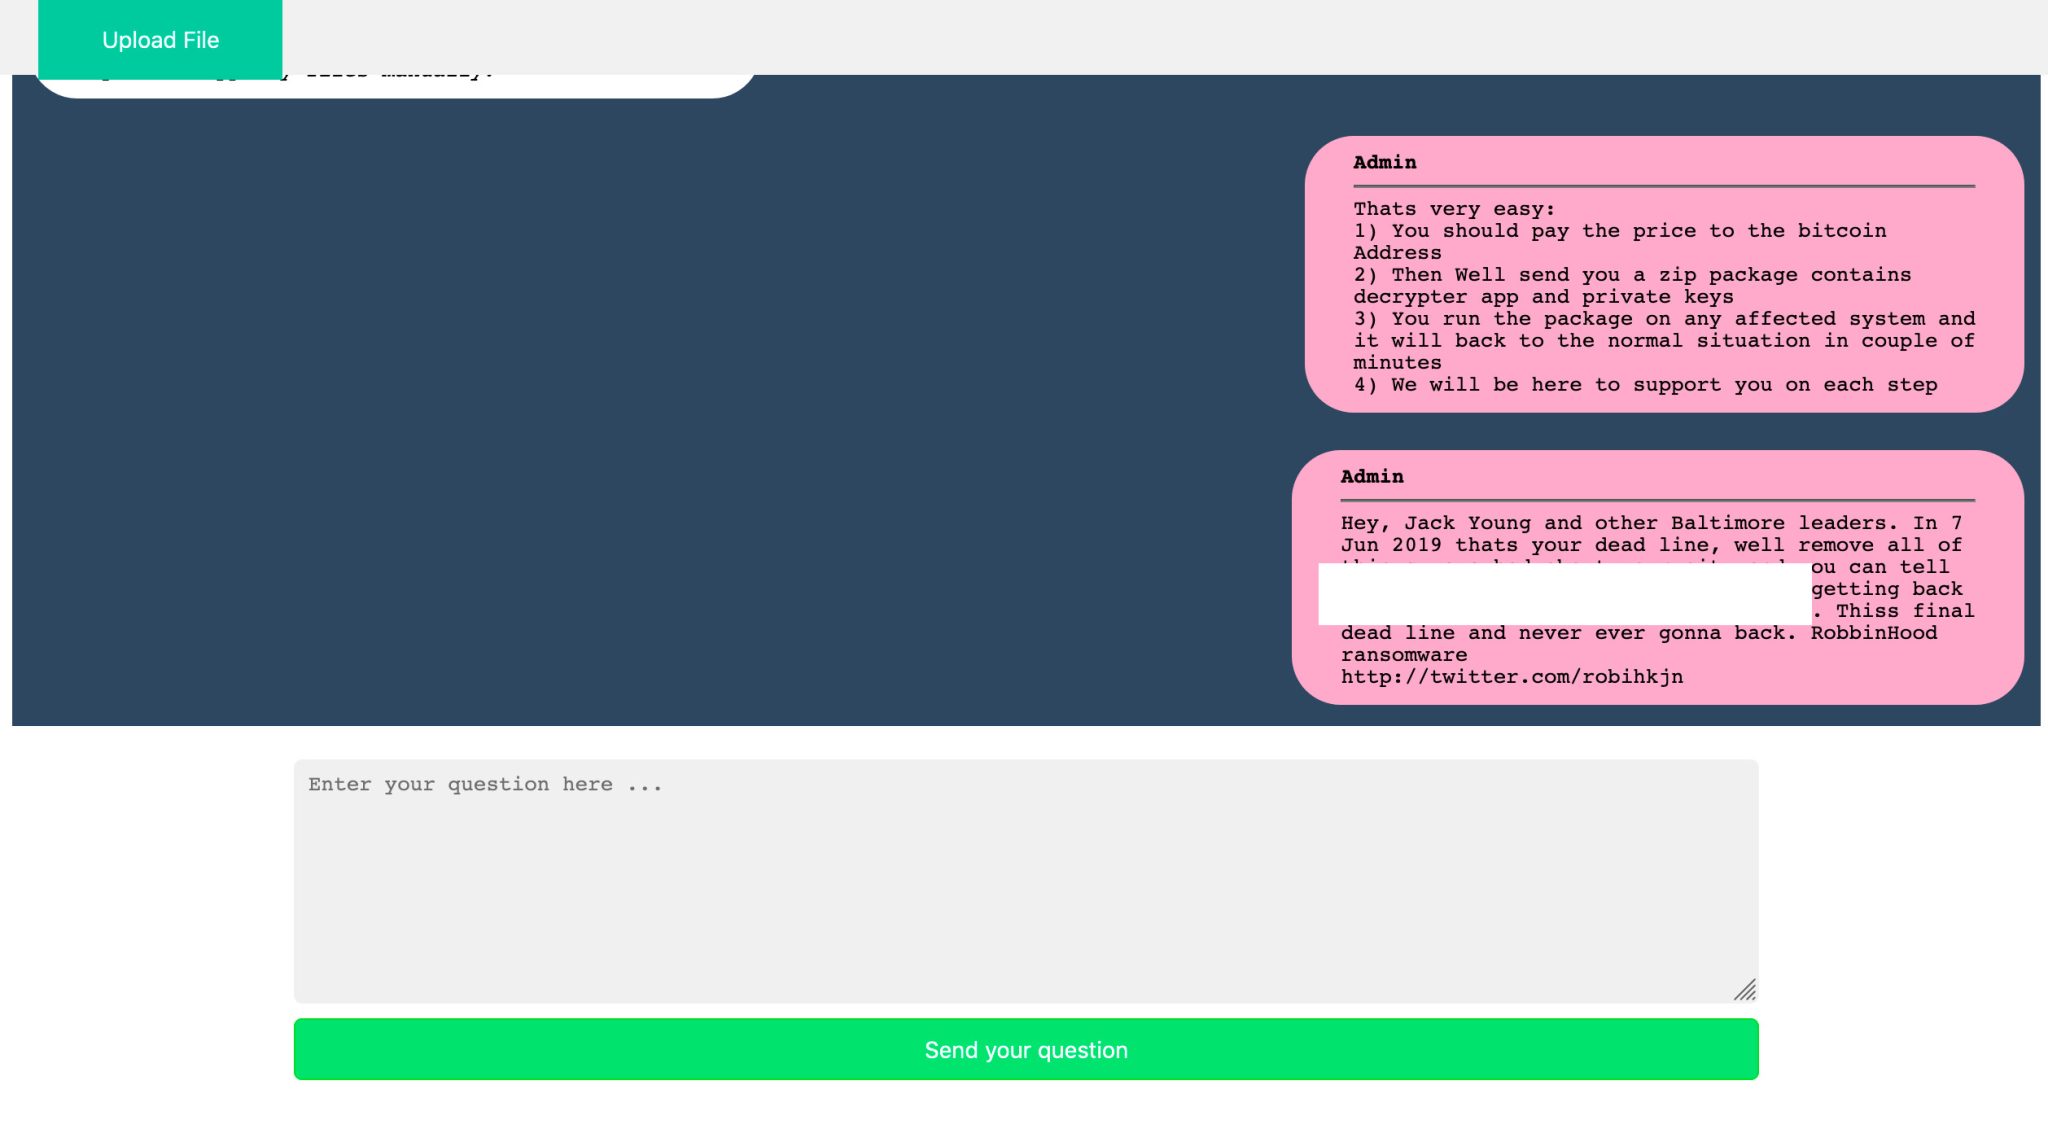
Task: Open the twitter.com/robihkjn link
Action: tap(1510, 676)
